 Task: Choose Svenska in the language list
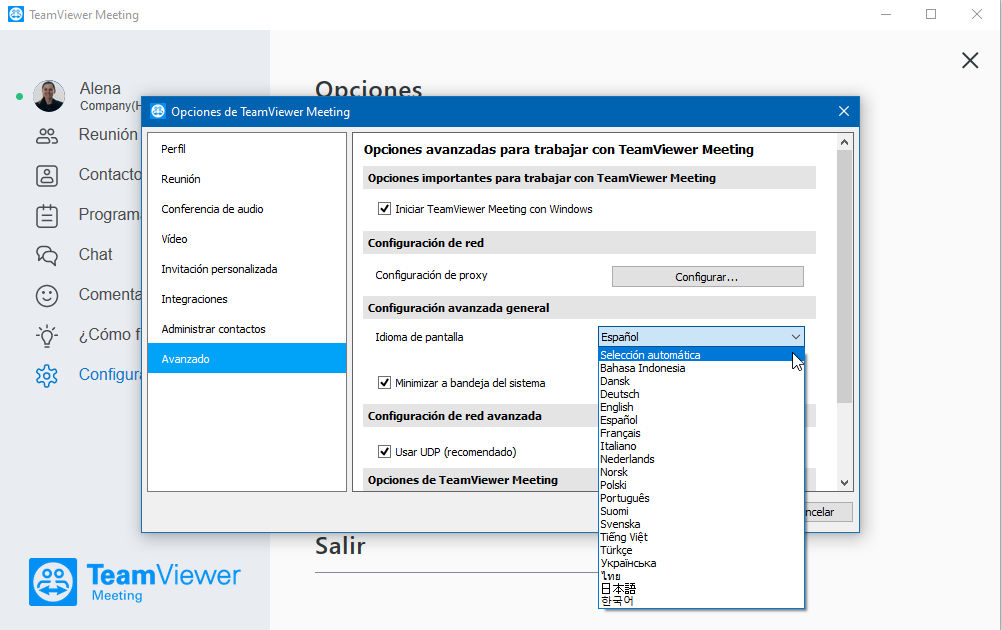click(701, 524)
